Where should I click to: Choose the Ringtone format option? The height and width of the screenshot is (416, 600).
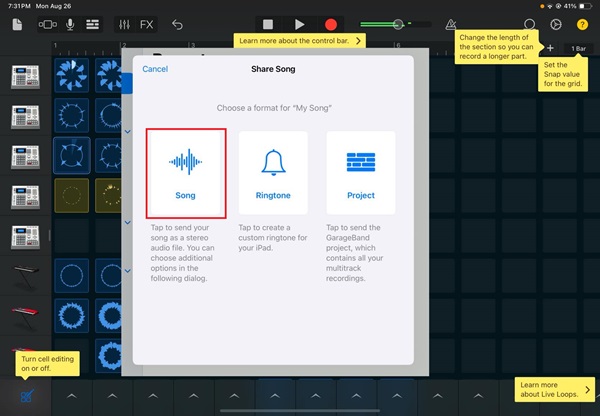(273, 173)
